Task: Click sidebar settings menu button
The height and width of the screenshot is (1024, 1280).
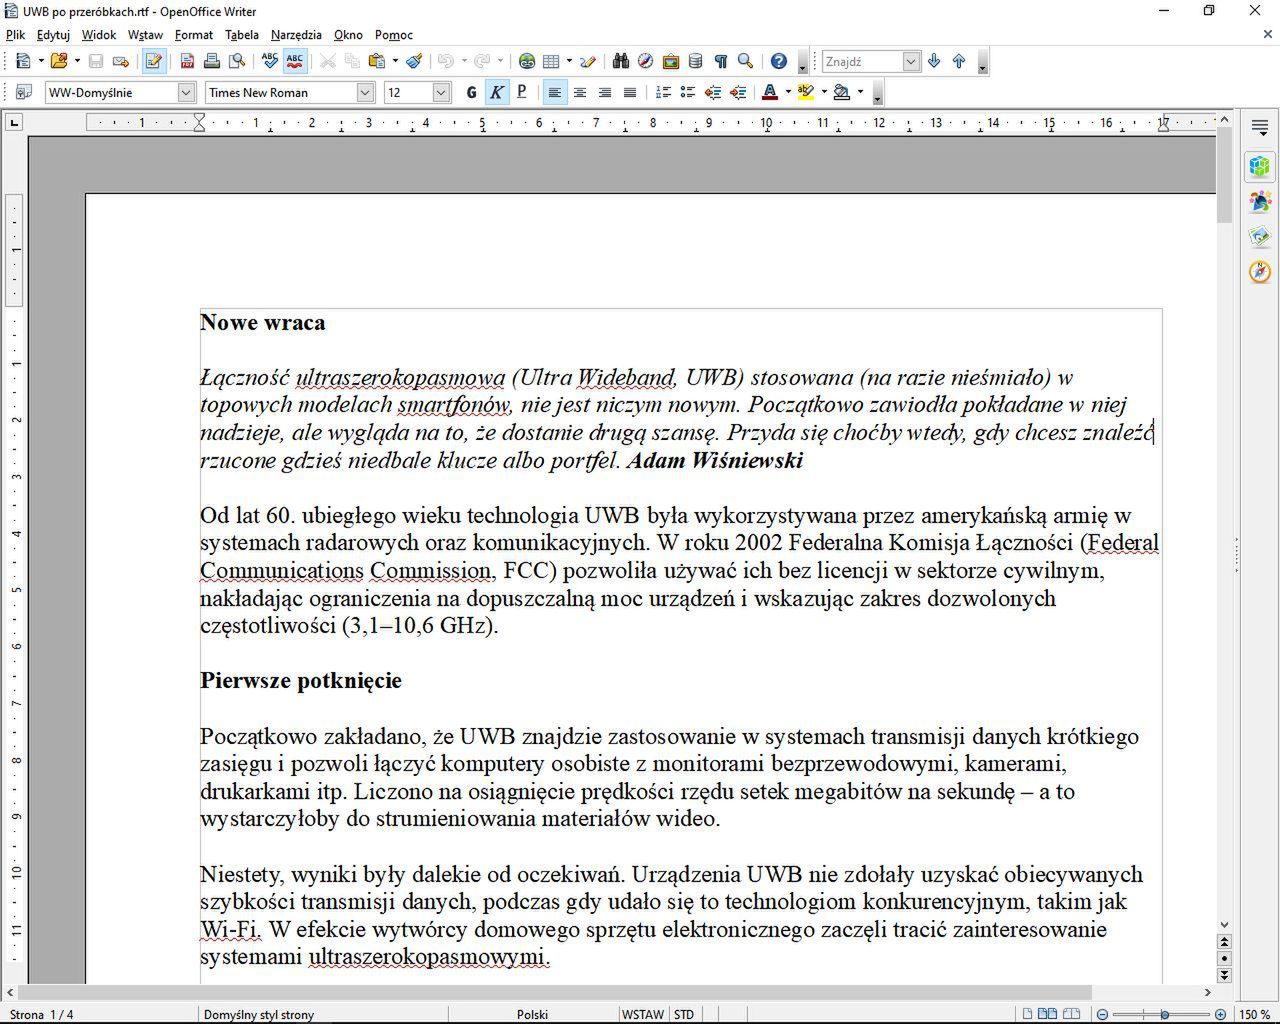Action: [1260, 127]
